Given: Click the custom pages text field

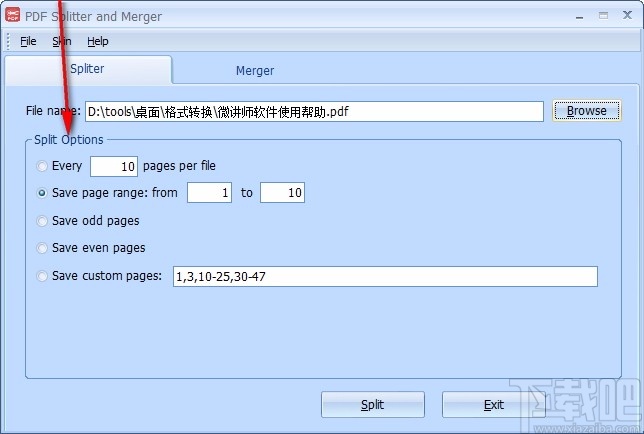Looking at the screenshot, I should 385,276.
